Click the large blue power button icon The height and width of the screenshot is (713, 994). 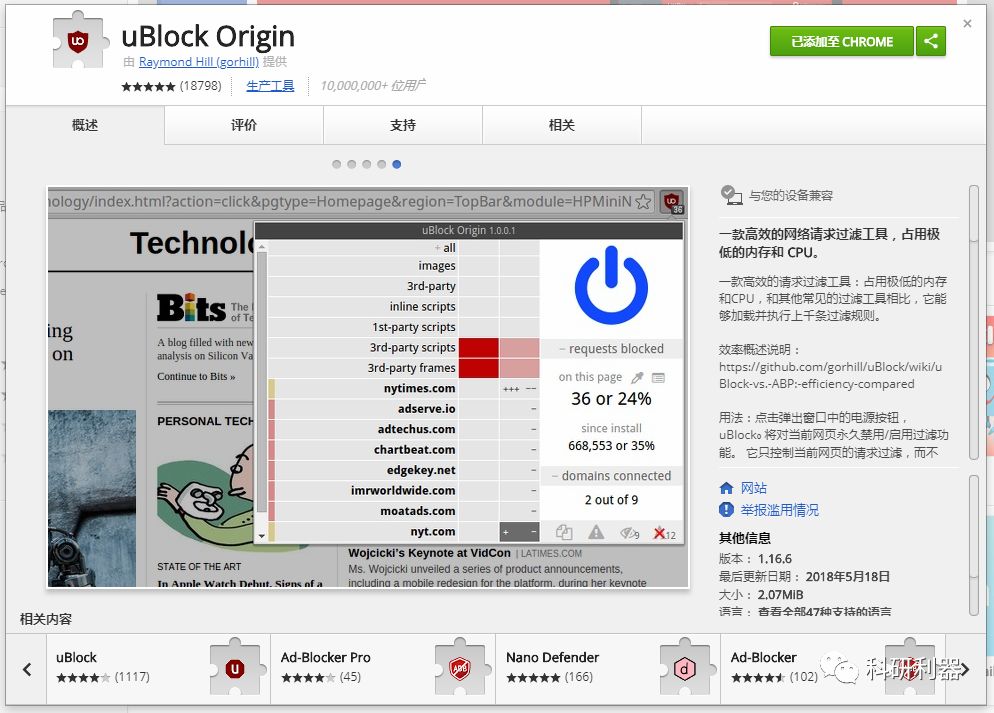pyautogui.click(x=611, y=286)
